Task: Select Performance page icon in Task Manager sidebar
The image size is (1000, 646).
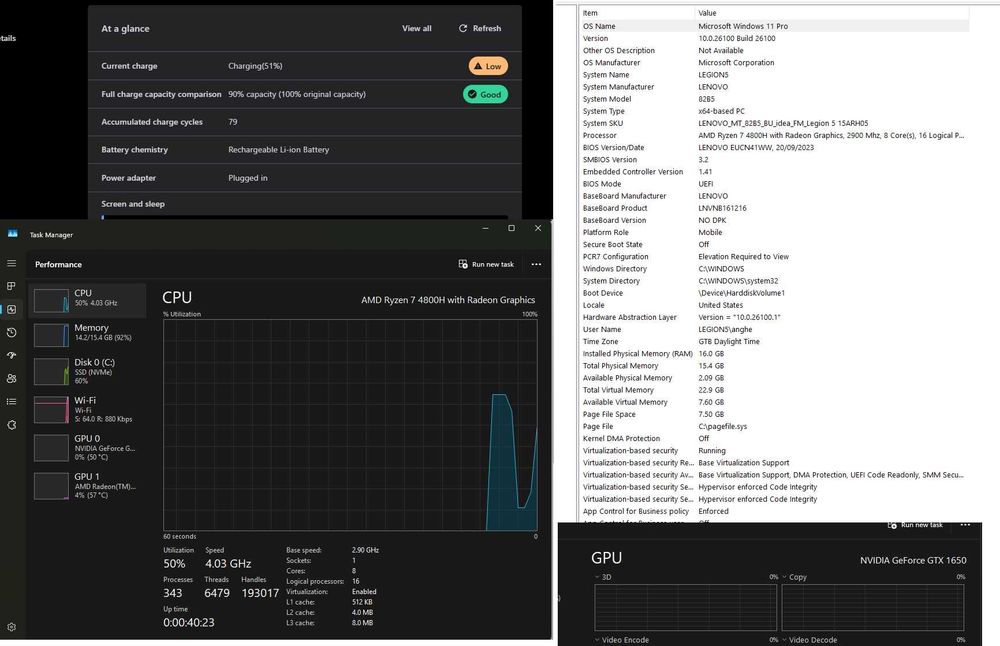Action: coord(11,309)
